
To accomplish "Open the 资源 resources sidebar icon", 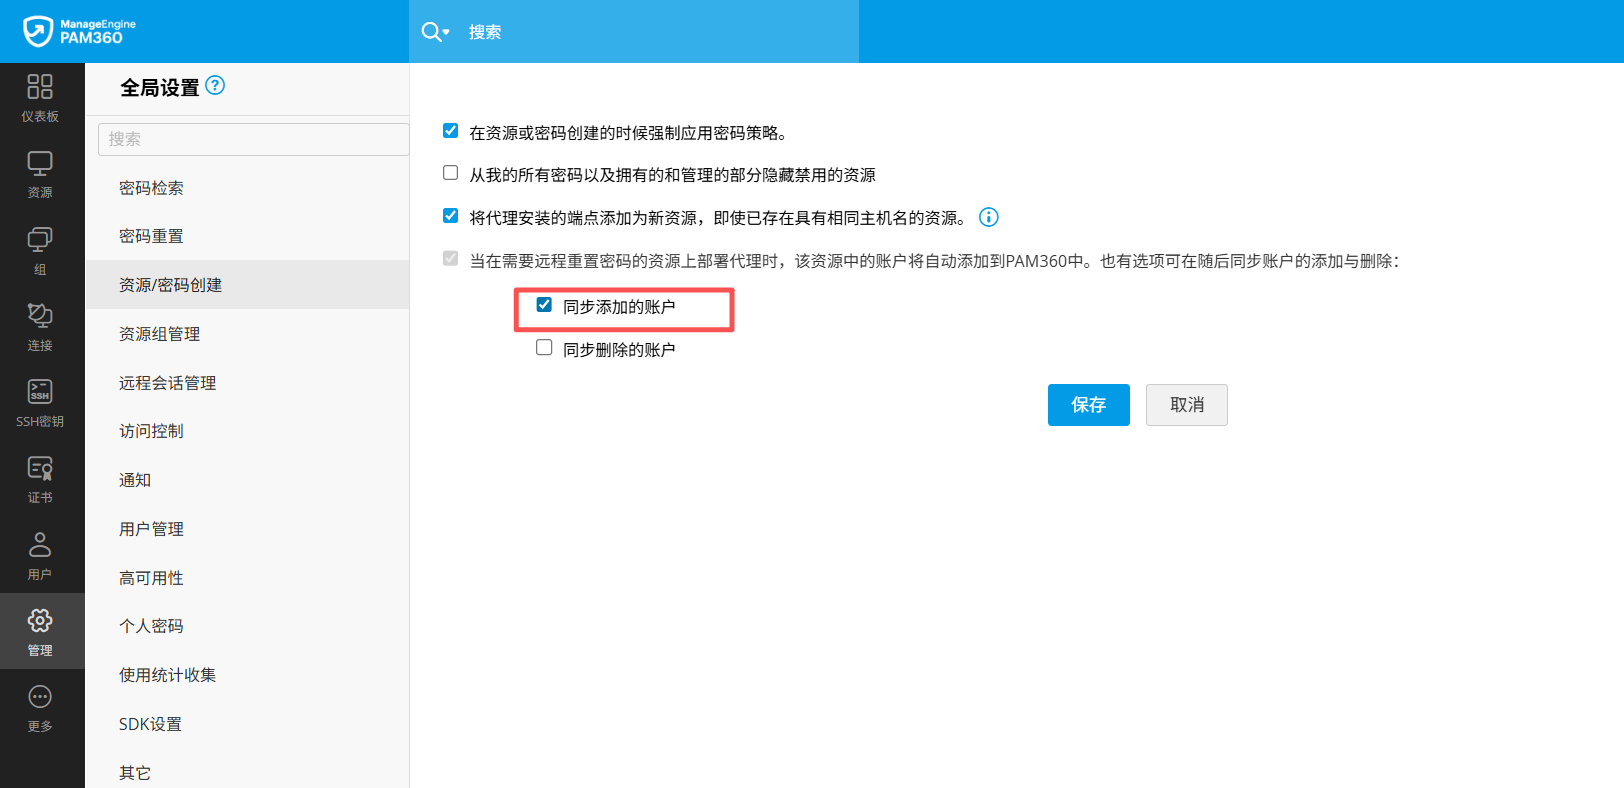I will click(x=40, y=175).
